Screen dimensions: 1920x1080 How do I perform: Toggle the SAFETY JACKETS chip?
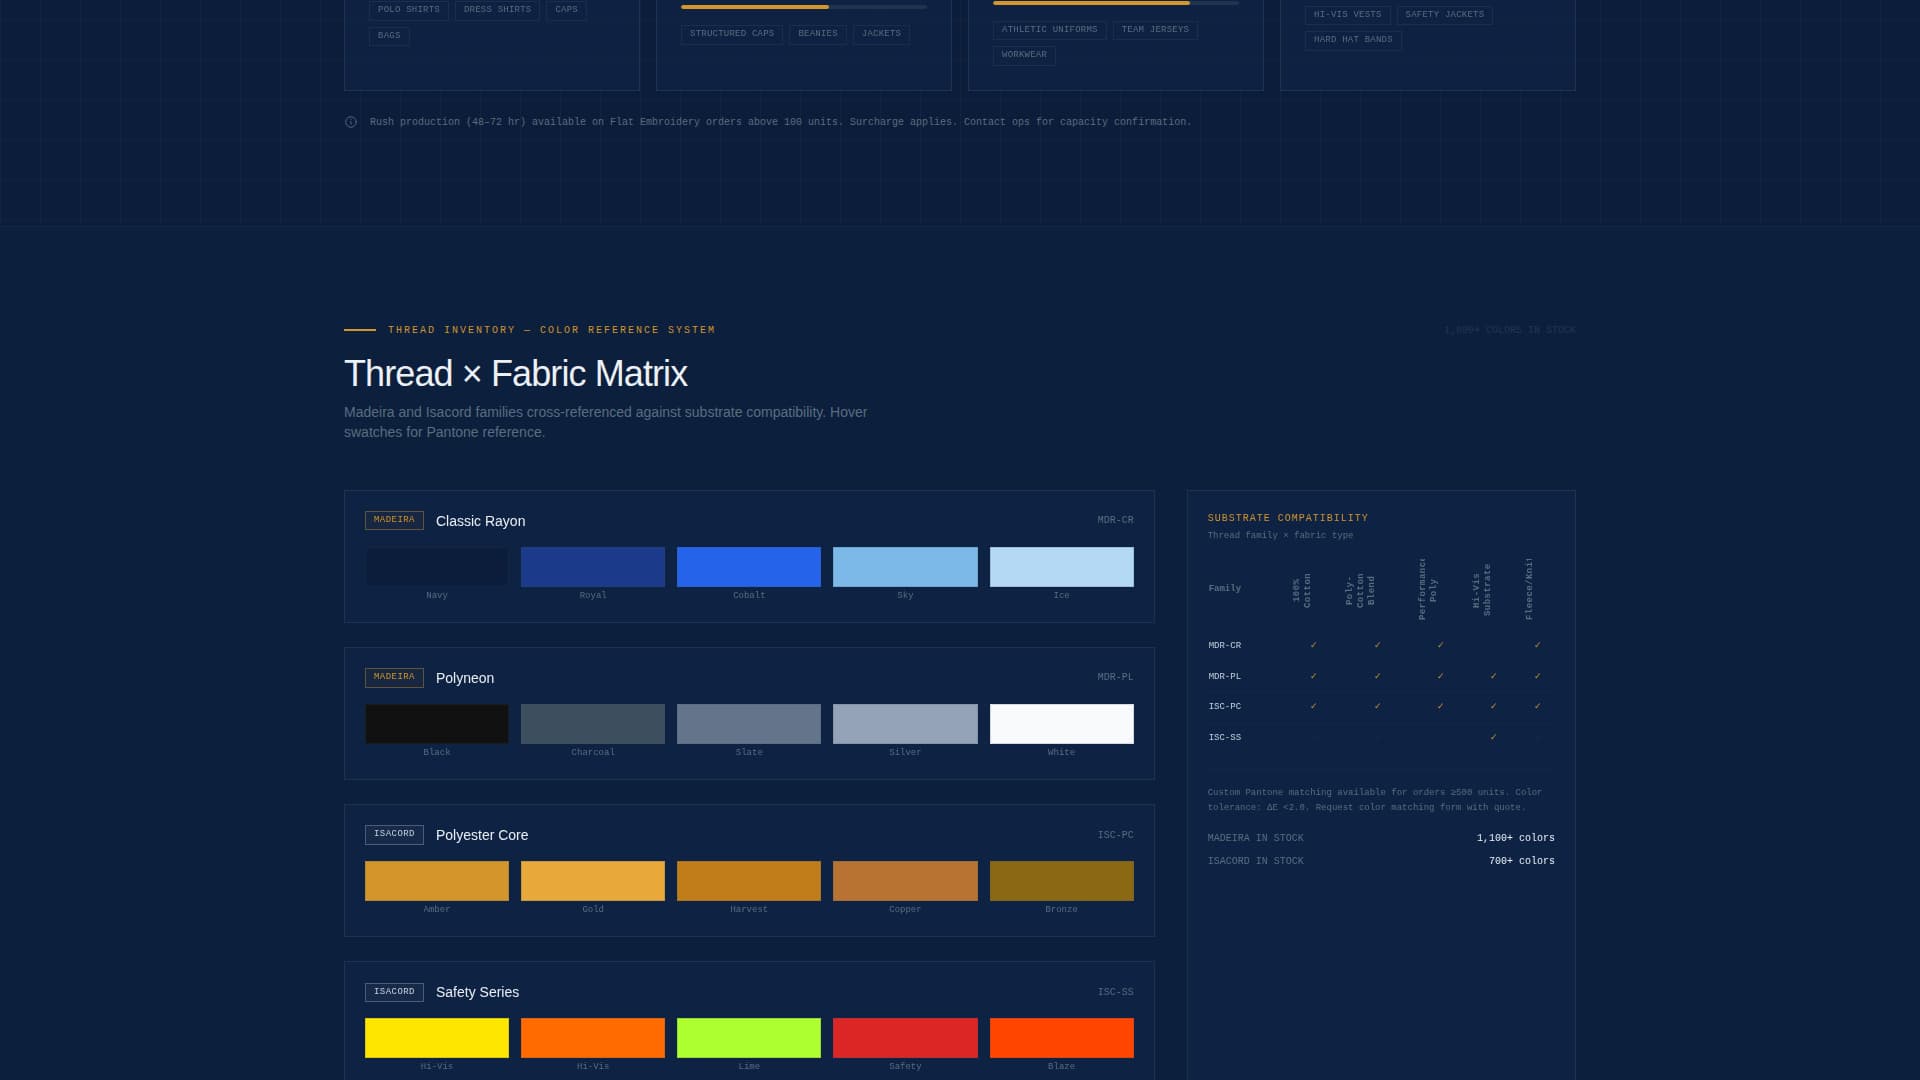[1444, 14]
